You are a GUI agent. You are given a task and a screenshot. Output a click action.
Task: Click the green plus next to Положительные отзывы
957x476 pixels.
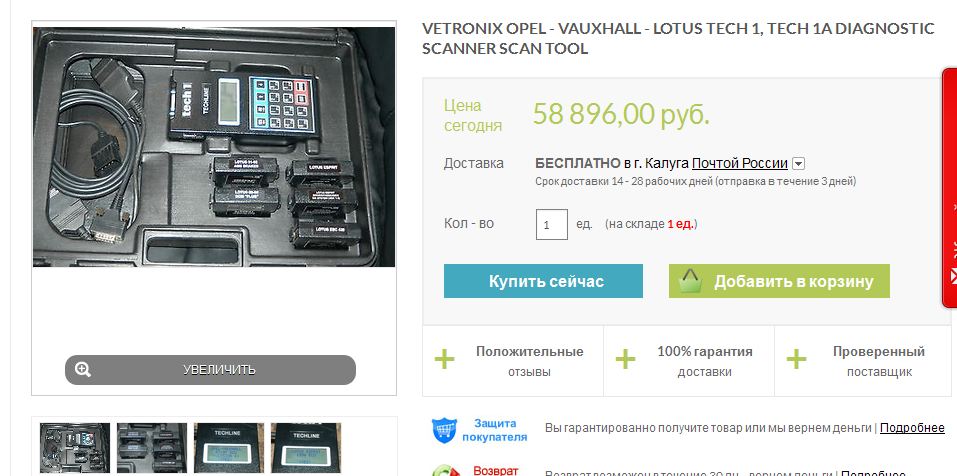[444, 359]
